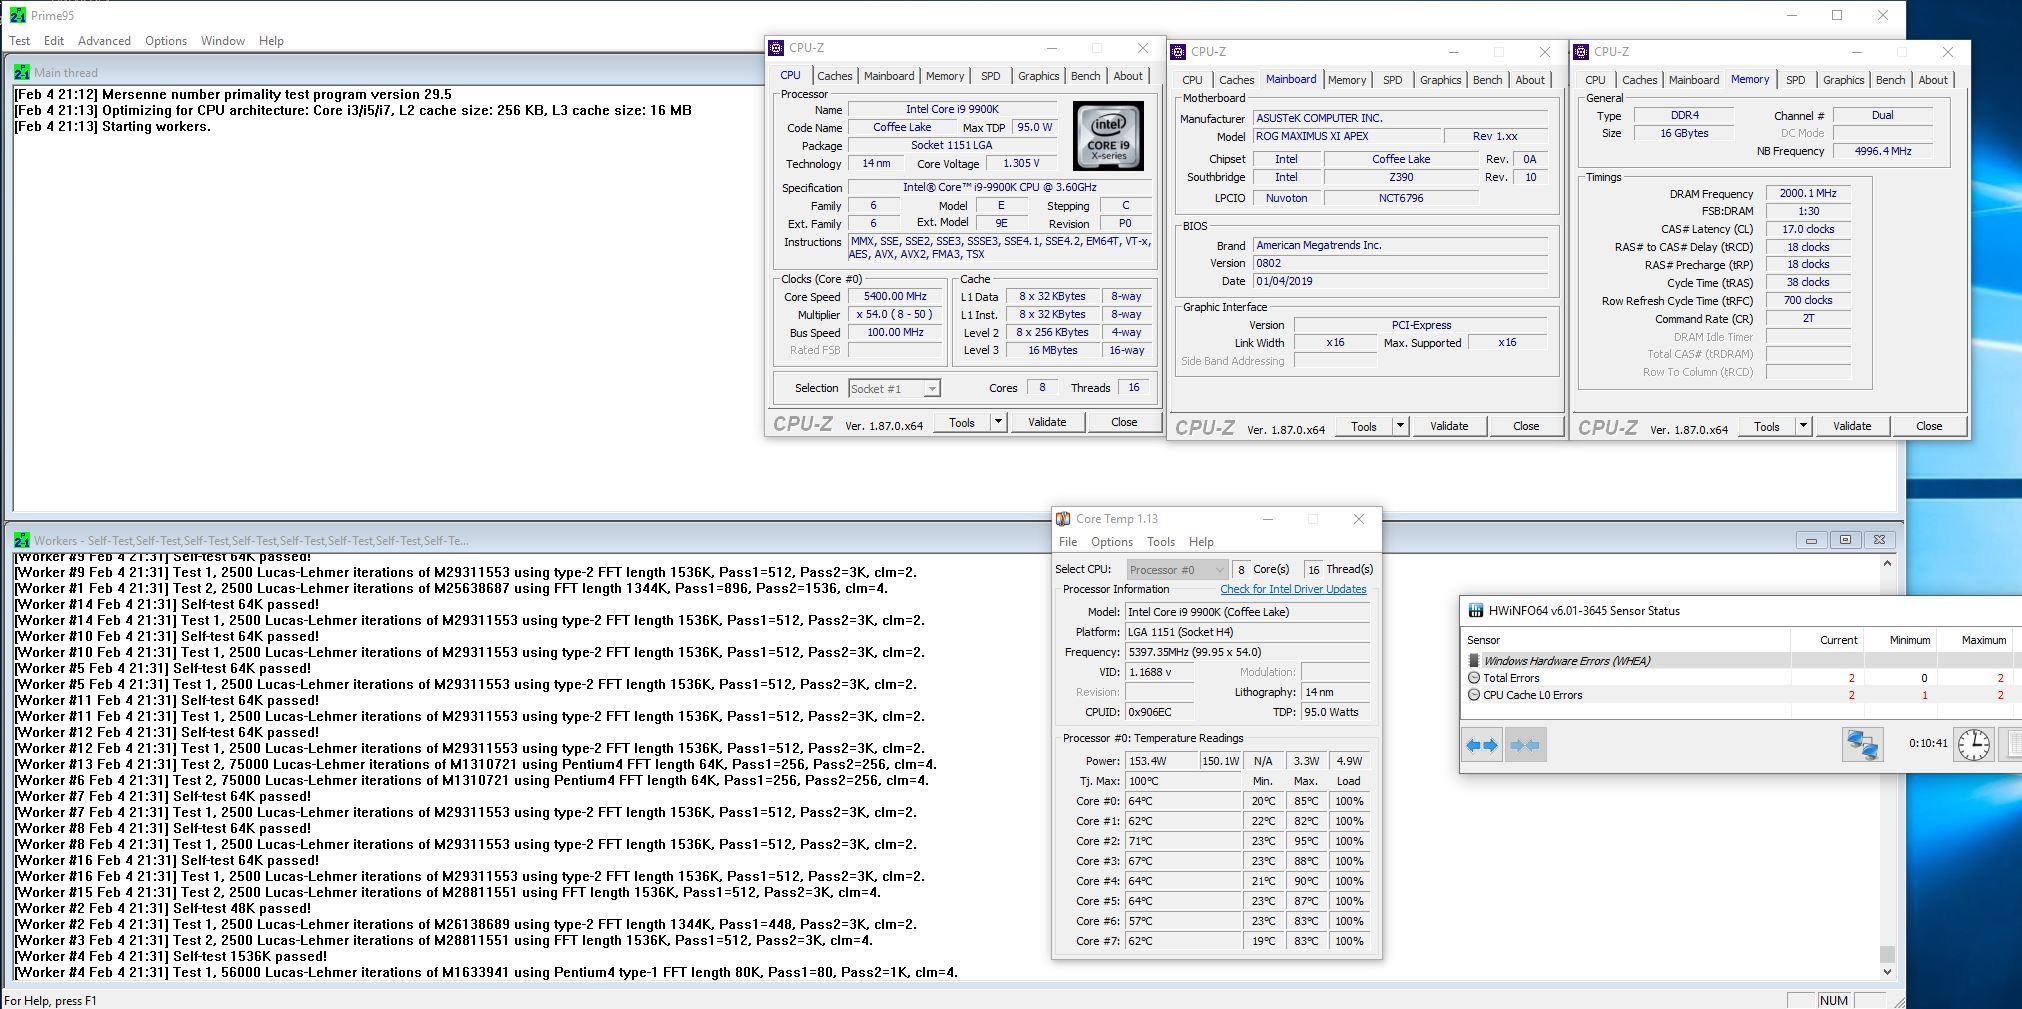The image size is (2022, 1009).
Task: Open the Tools menu in Core Temp
Action: [1160, 542]
